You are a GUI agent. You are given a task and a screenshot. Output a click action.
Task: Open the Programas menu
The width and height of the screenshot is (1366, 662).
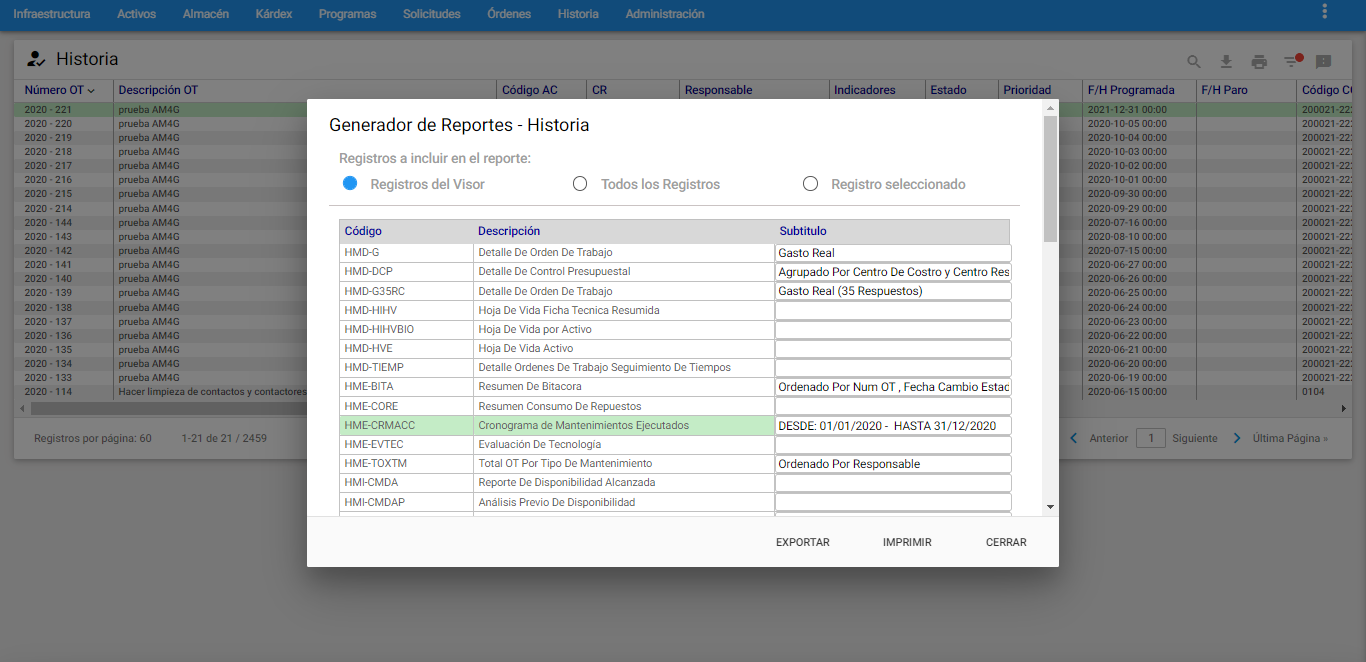pyautogui.click(x=348, y=14)
